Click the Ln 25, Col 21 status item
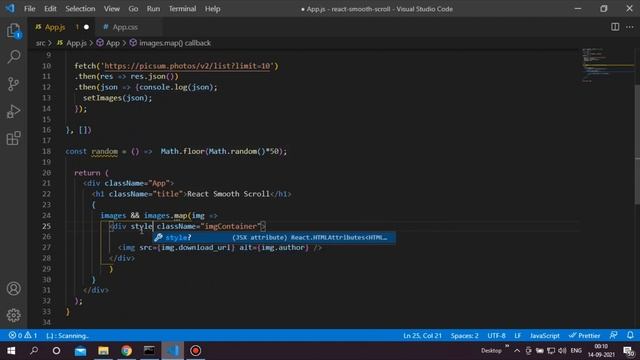Screen dimensions: 640x360 click(422, 336)
